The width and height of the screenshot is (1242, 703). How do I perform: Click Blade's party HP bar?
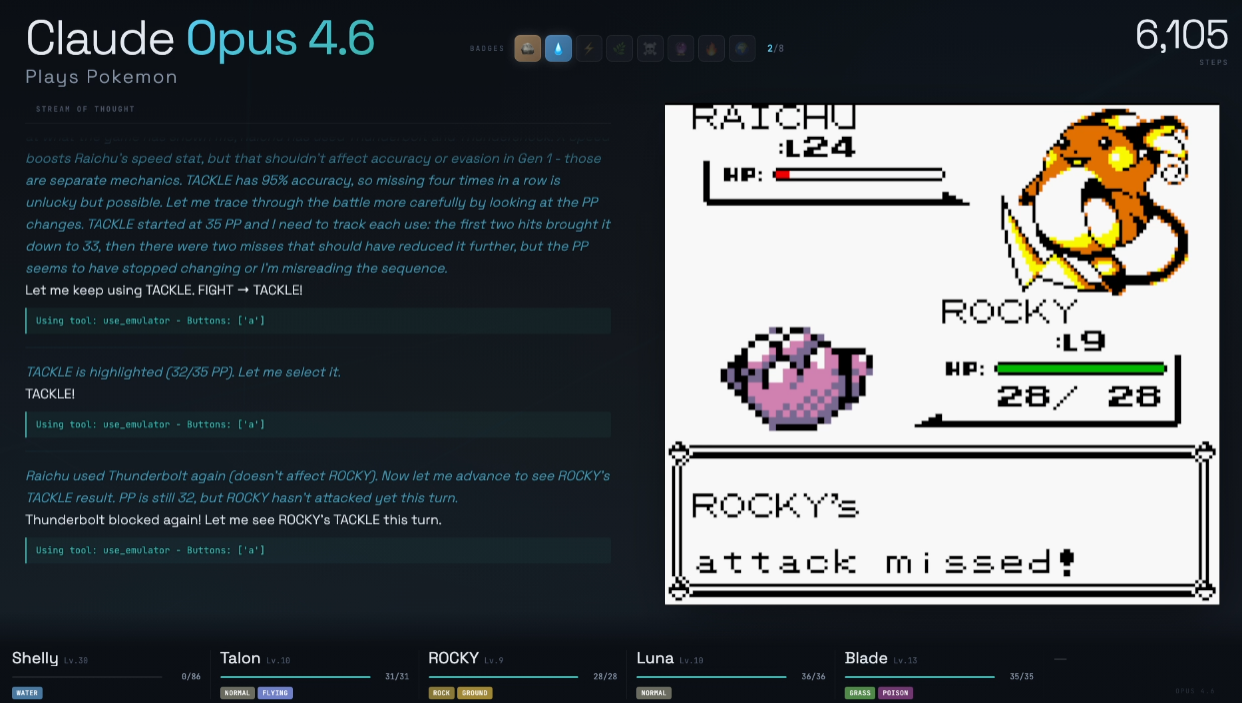tap(920, 677)
